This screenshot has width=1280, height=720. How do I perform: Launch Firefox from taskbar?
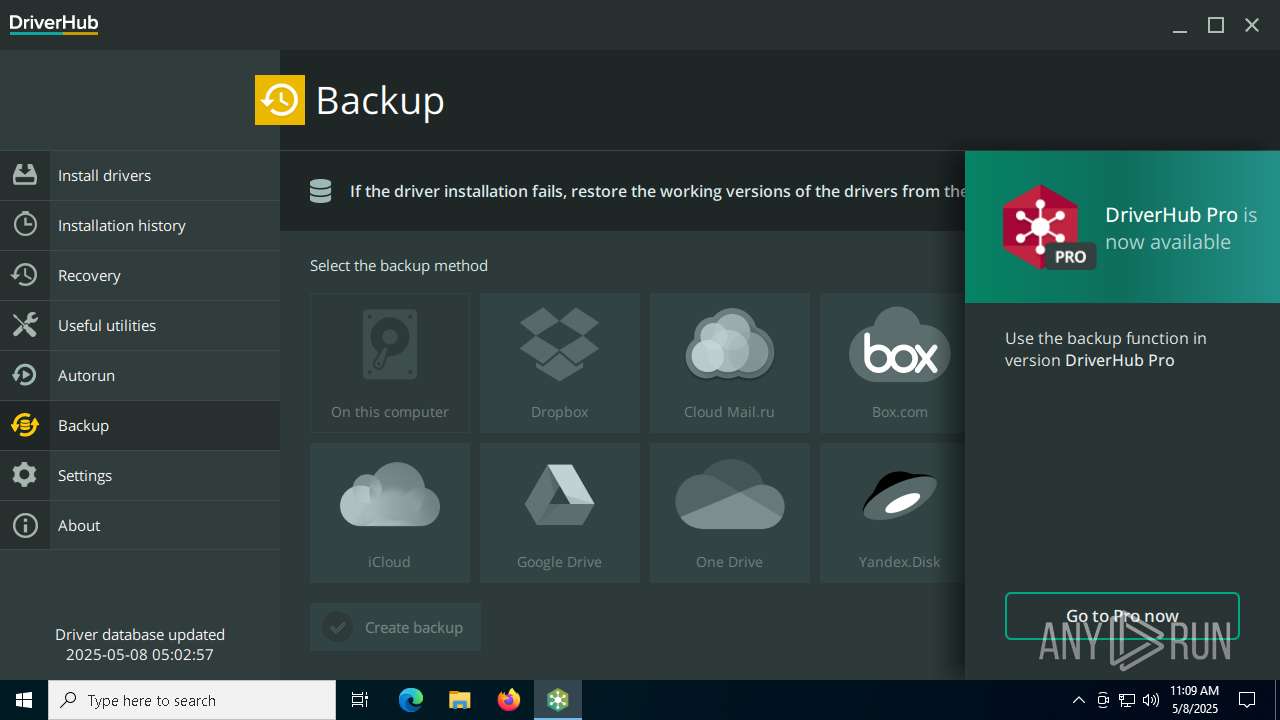tap(509, 700)
